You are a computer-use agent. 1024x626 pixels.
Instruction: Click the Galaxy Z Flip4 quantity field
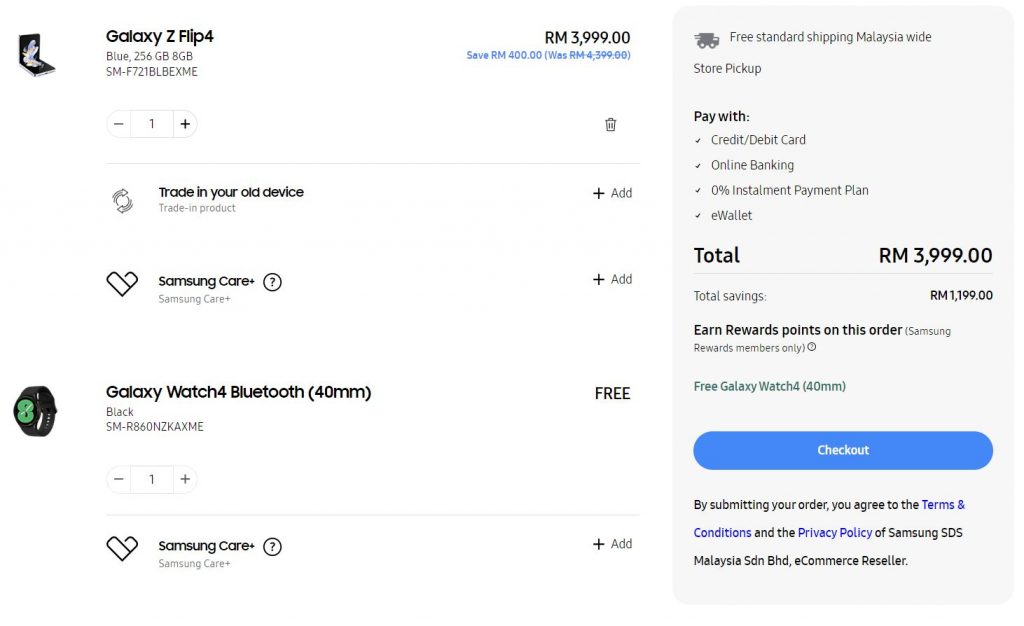[x=152, y=124]
